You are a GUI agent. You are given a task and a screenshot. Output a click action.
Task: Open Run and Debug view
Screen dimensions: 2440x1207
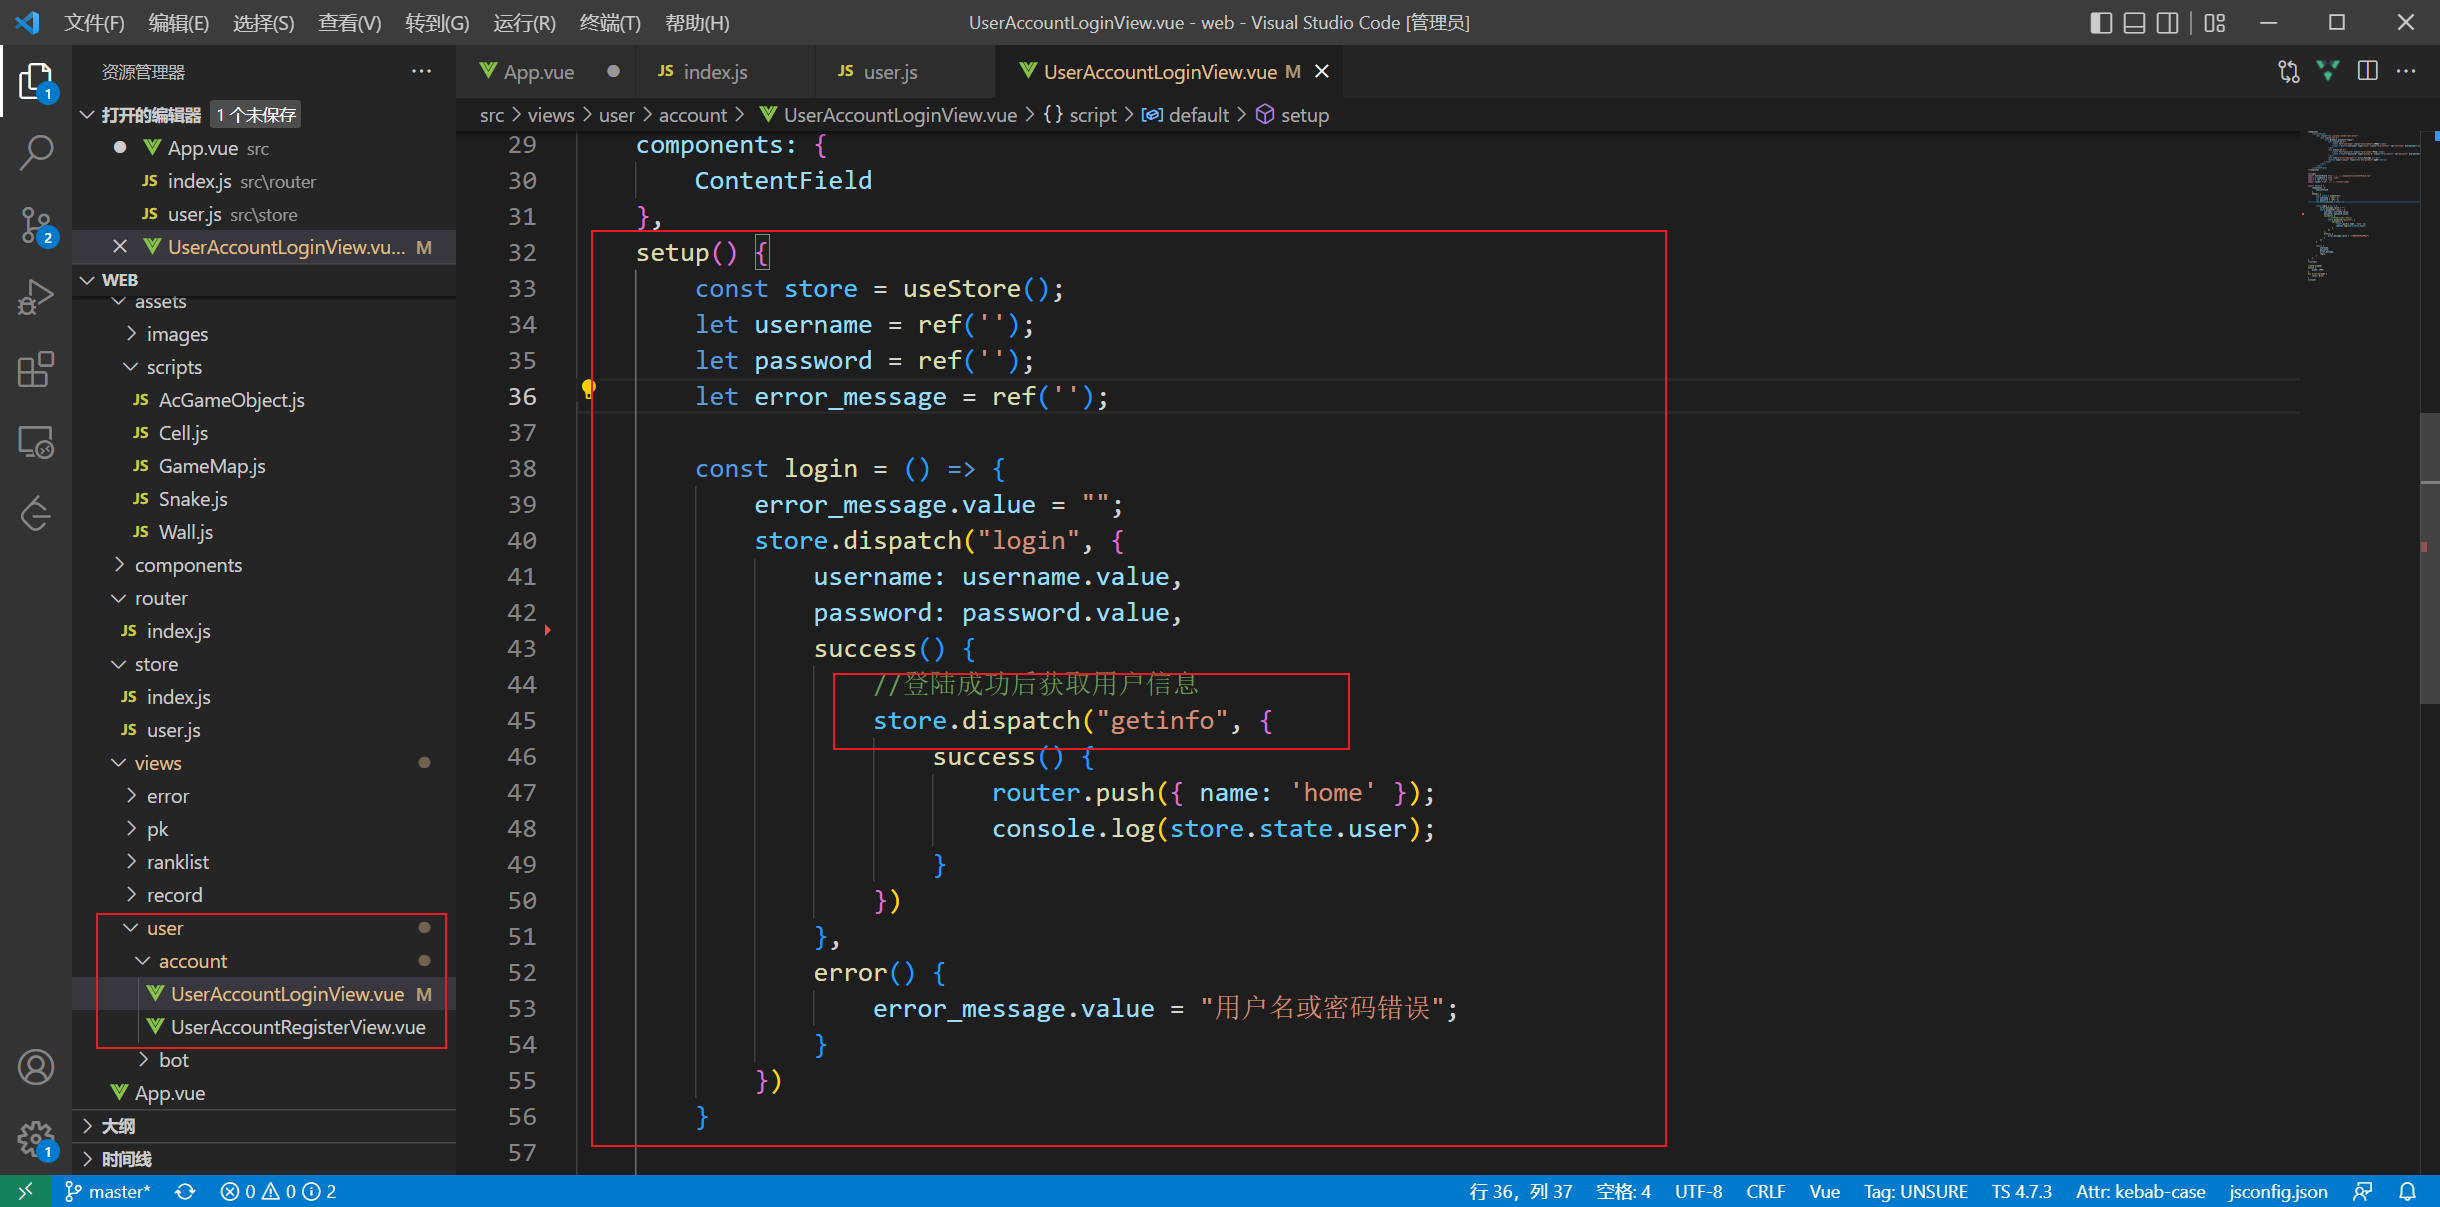(x=36, y=297)
